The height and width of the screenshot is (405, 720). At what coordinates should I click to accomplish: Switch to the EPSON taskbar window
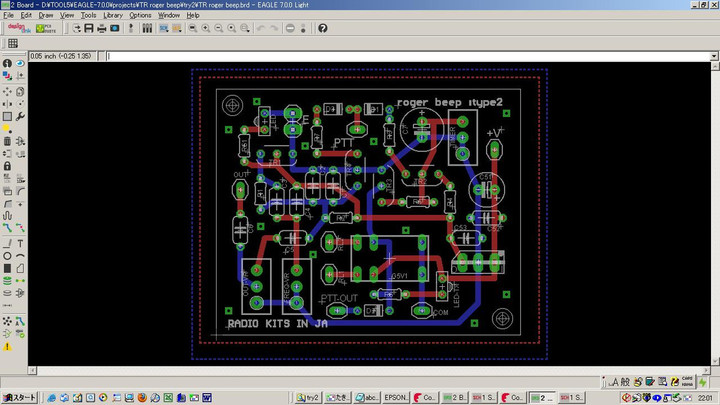click(x=396, y=397)
